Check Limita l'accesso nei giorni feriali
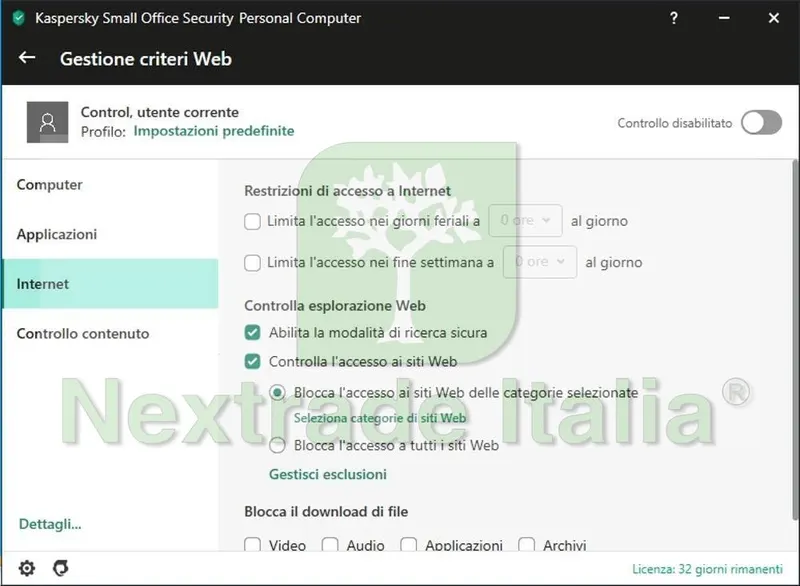 click(252, 221)
